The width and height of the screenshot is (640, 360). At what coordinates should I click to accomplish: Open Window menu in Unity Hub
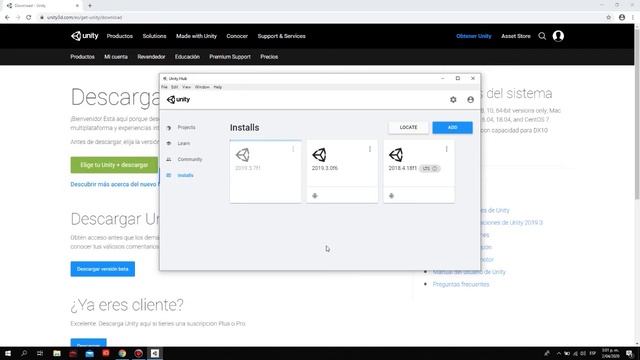(202, 87)
